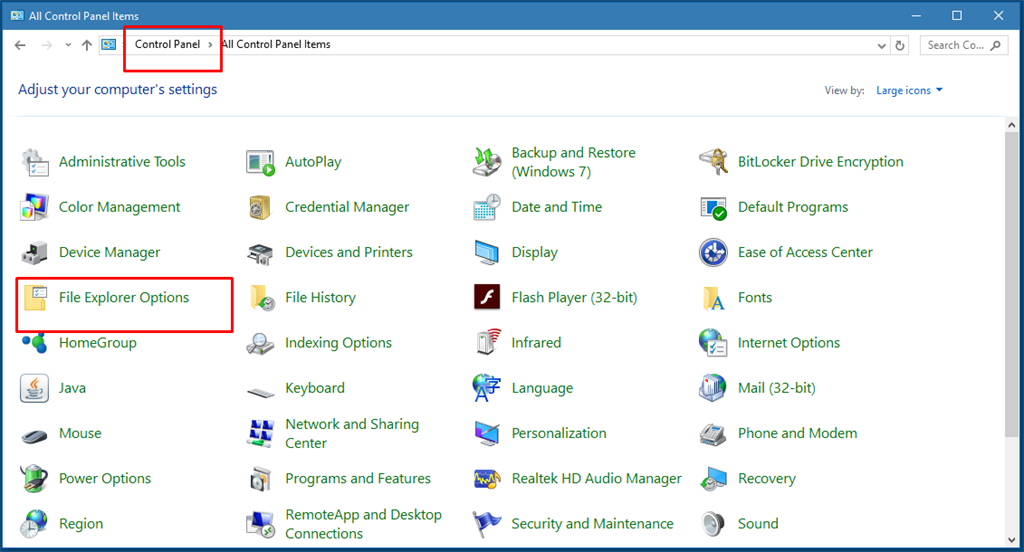Click the Control Panel breadcrumb
The width and height of the screenshot is (1024, 552).
tap(167, 44)
